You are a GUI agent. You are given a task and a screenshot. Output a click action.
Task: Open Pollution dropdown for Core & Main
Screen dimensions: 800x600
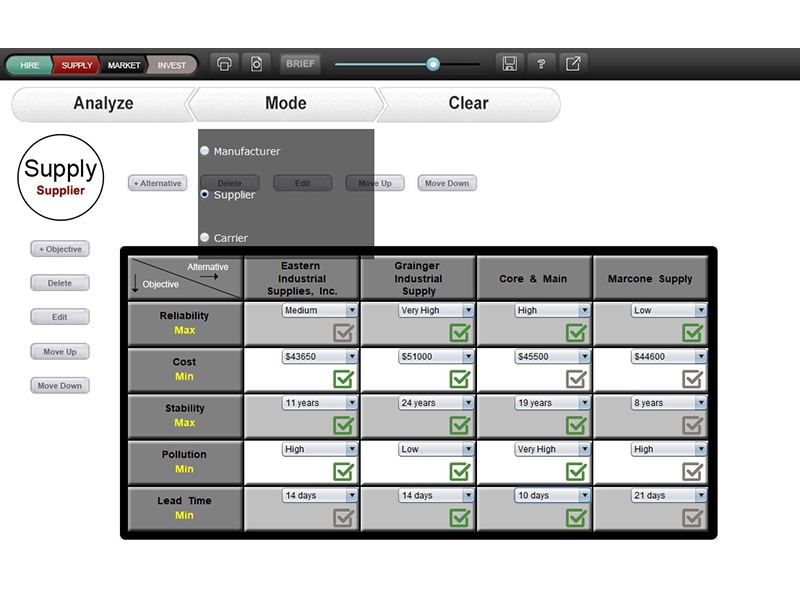pos(553,449)
